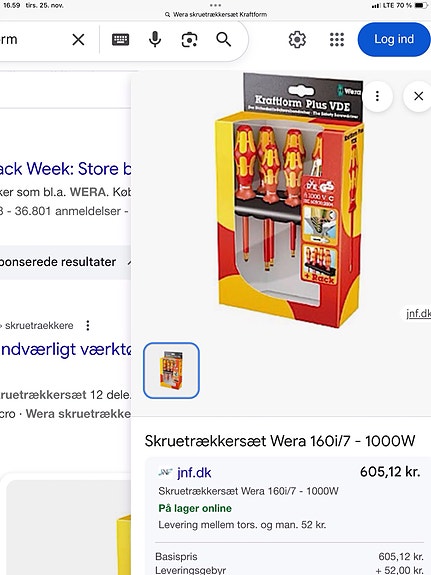Click the Skruetrækkersæt Wera 160i/7 product title
The image size is (431, 575).
point(280,441)
